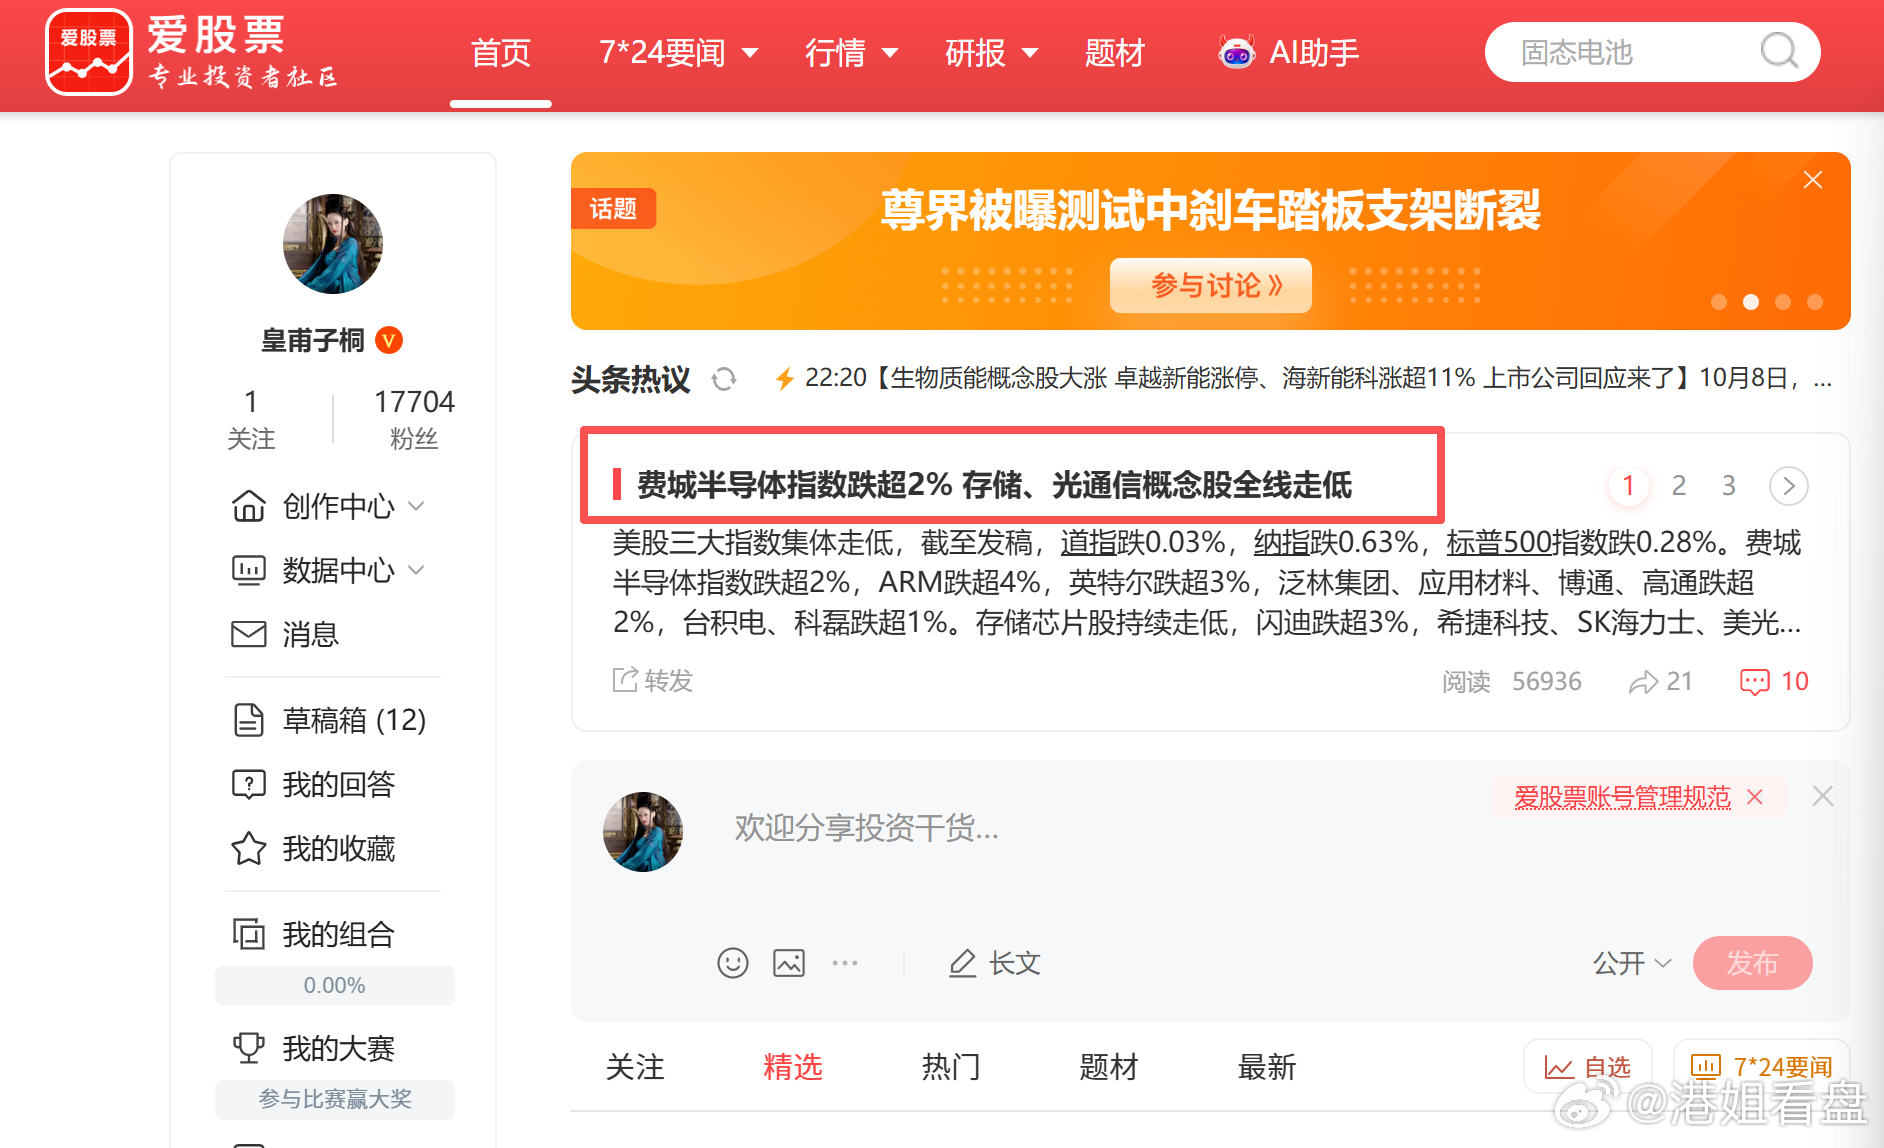Expand 数据中心 chevron
Viewport: 1884px width, 1148px height.
[x=417, y=570]
